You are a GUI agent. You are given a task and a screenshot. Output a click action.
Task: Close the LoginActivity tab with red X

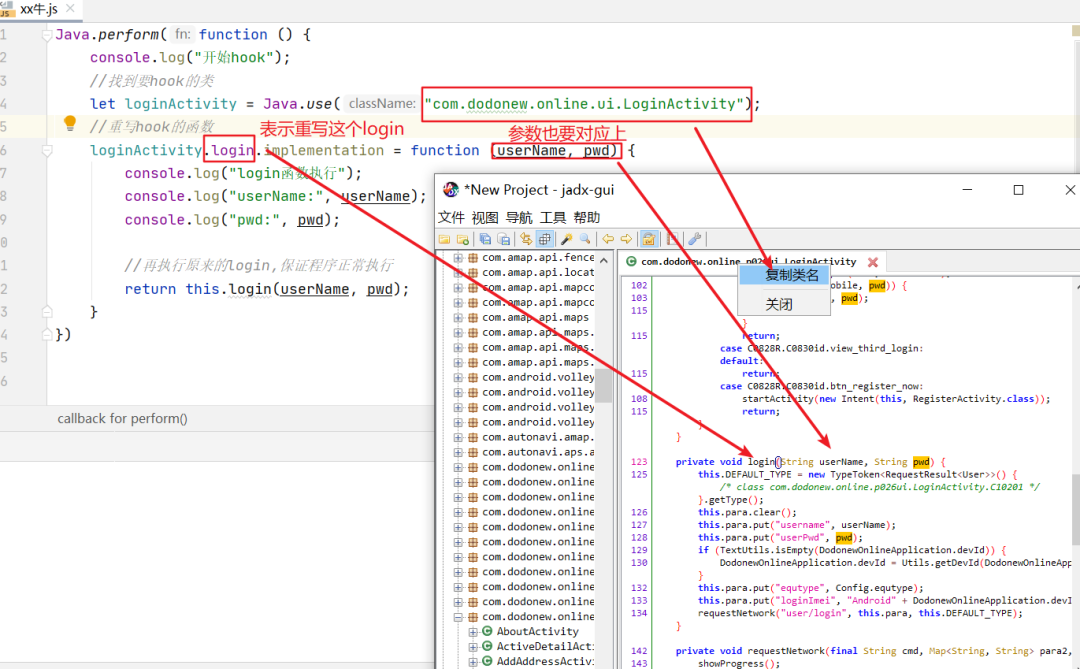click(872, 262)
